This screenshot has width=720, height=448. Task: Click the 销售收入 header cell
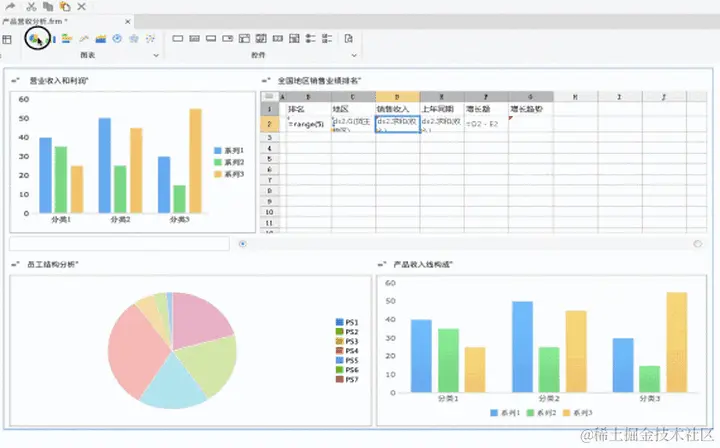point(397,109)
